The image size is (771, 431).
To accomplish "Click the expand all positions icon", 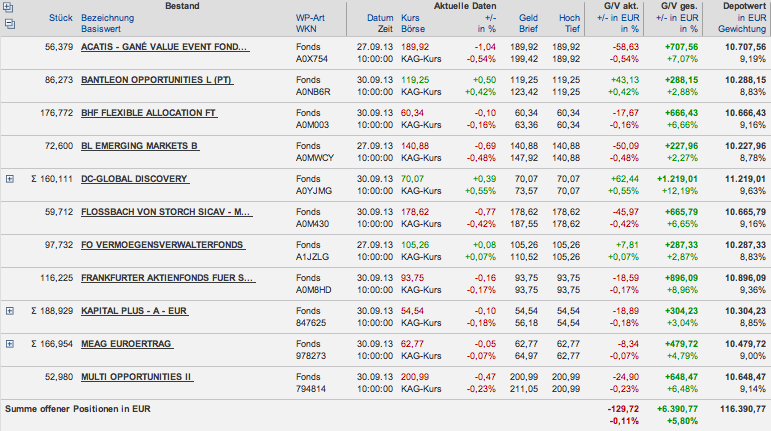I will coord(9,8).
